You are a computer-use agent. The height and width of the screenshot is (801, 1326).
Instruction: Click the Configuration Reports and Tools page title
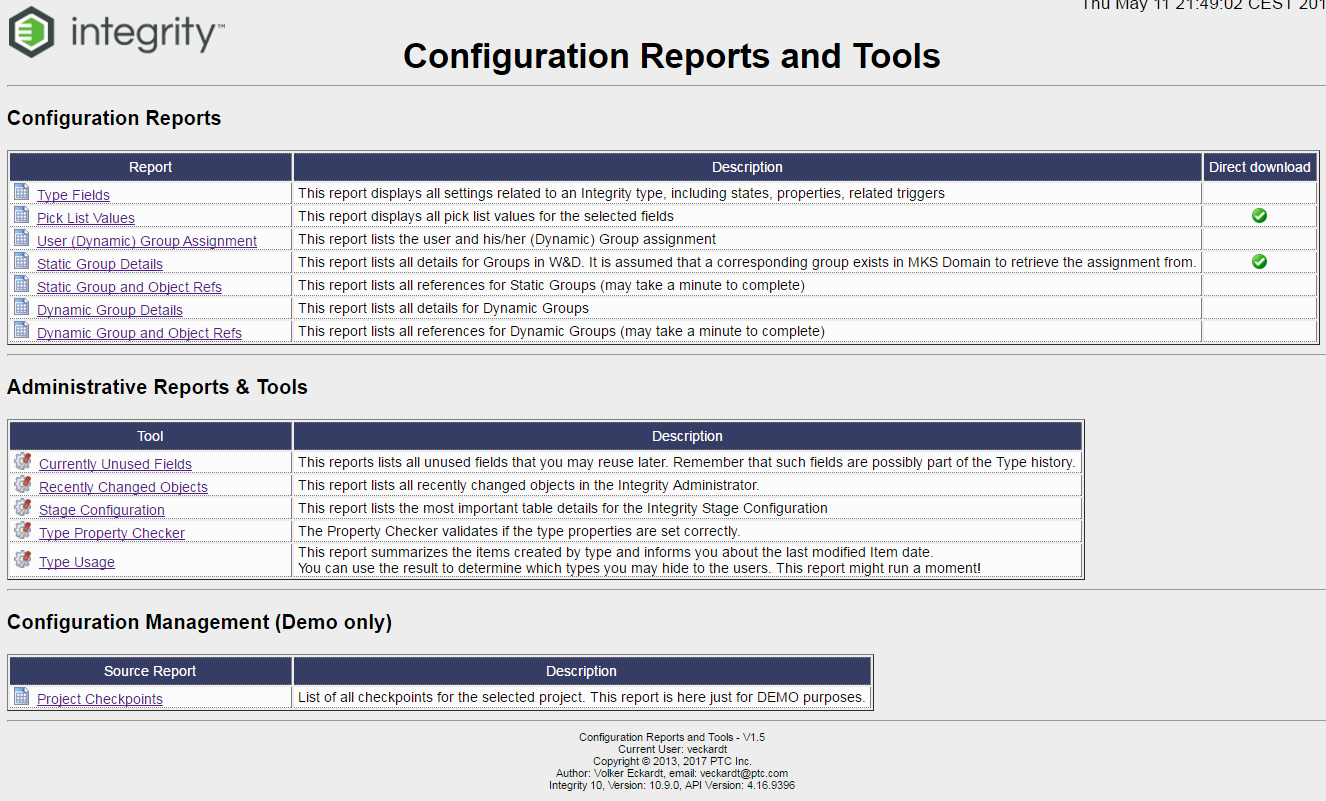point(672,55)
